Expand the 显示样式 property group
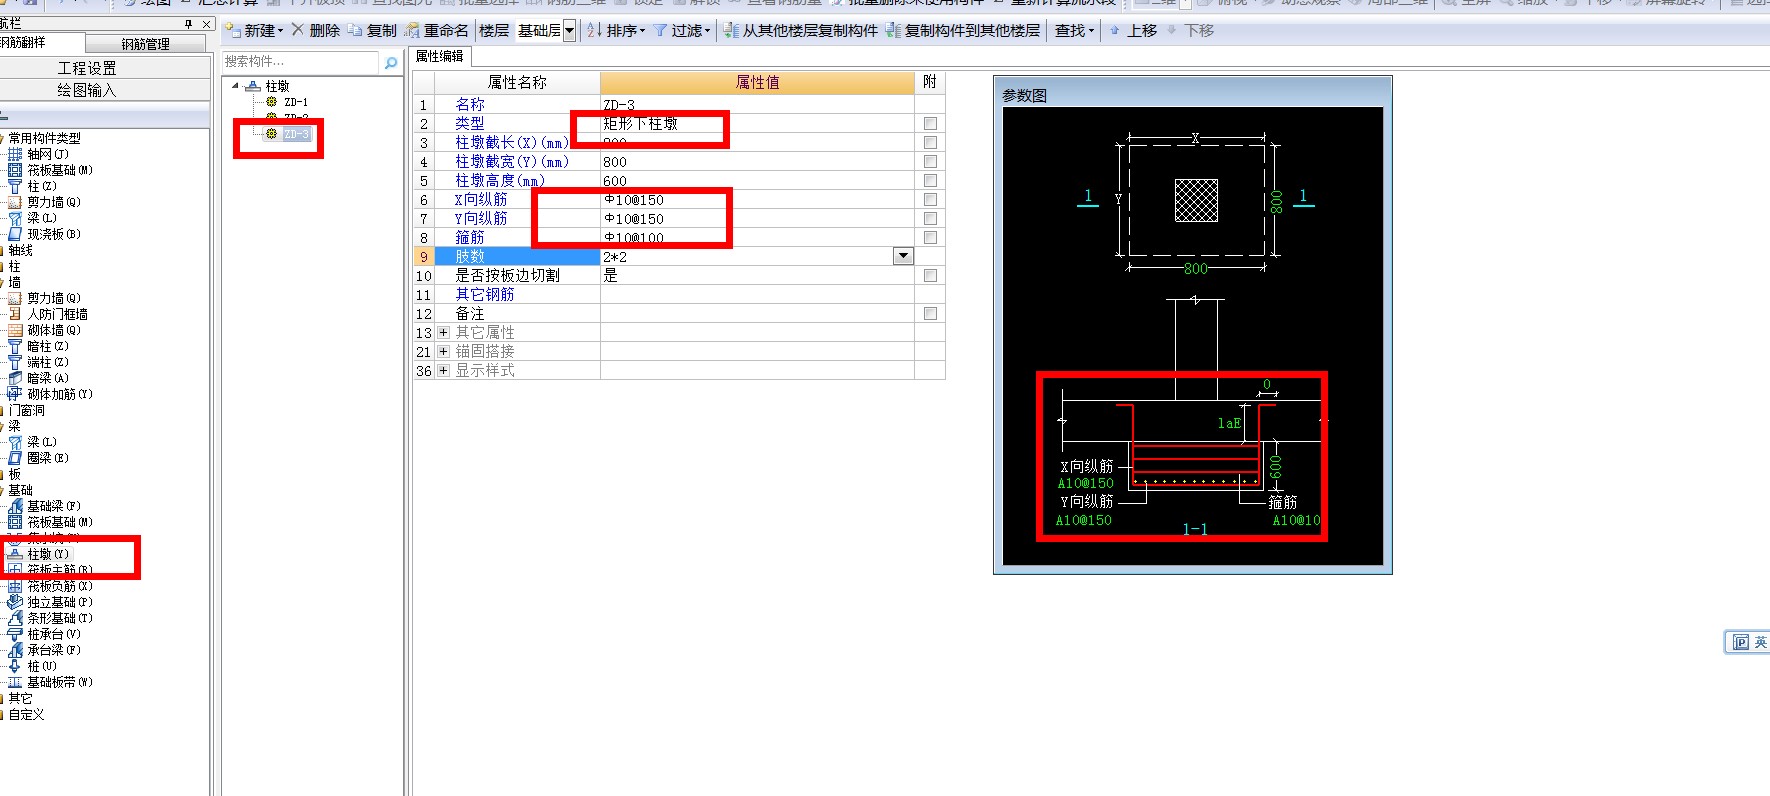 coord(443,370)
